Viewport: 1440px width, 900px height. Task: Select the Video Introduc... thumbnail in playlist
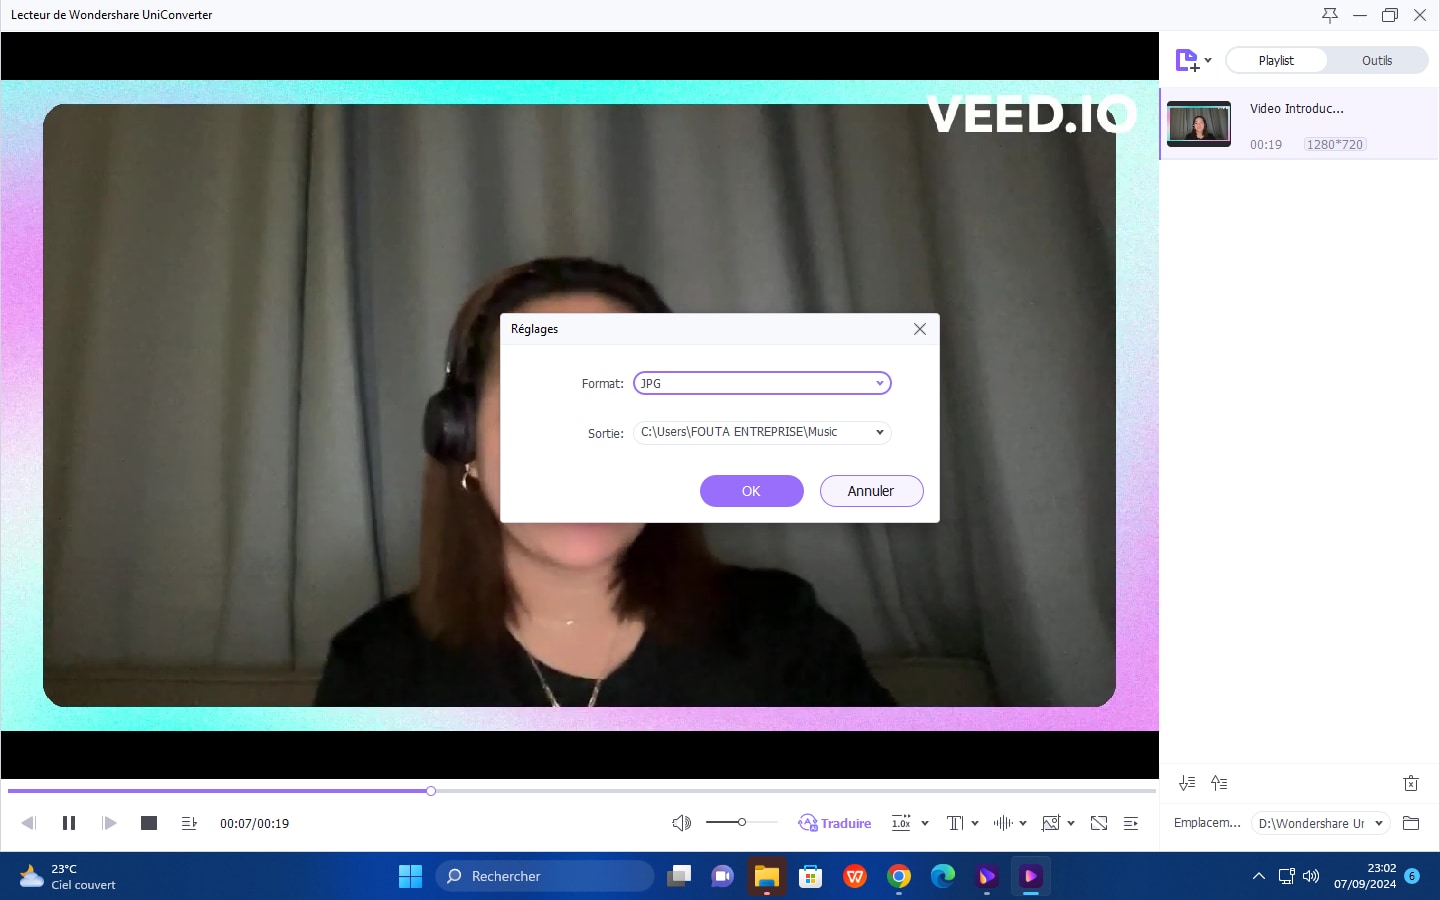[1199, 124]
